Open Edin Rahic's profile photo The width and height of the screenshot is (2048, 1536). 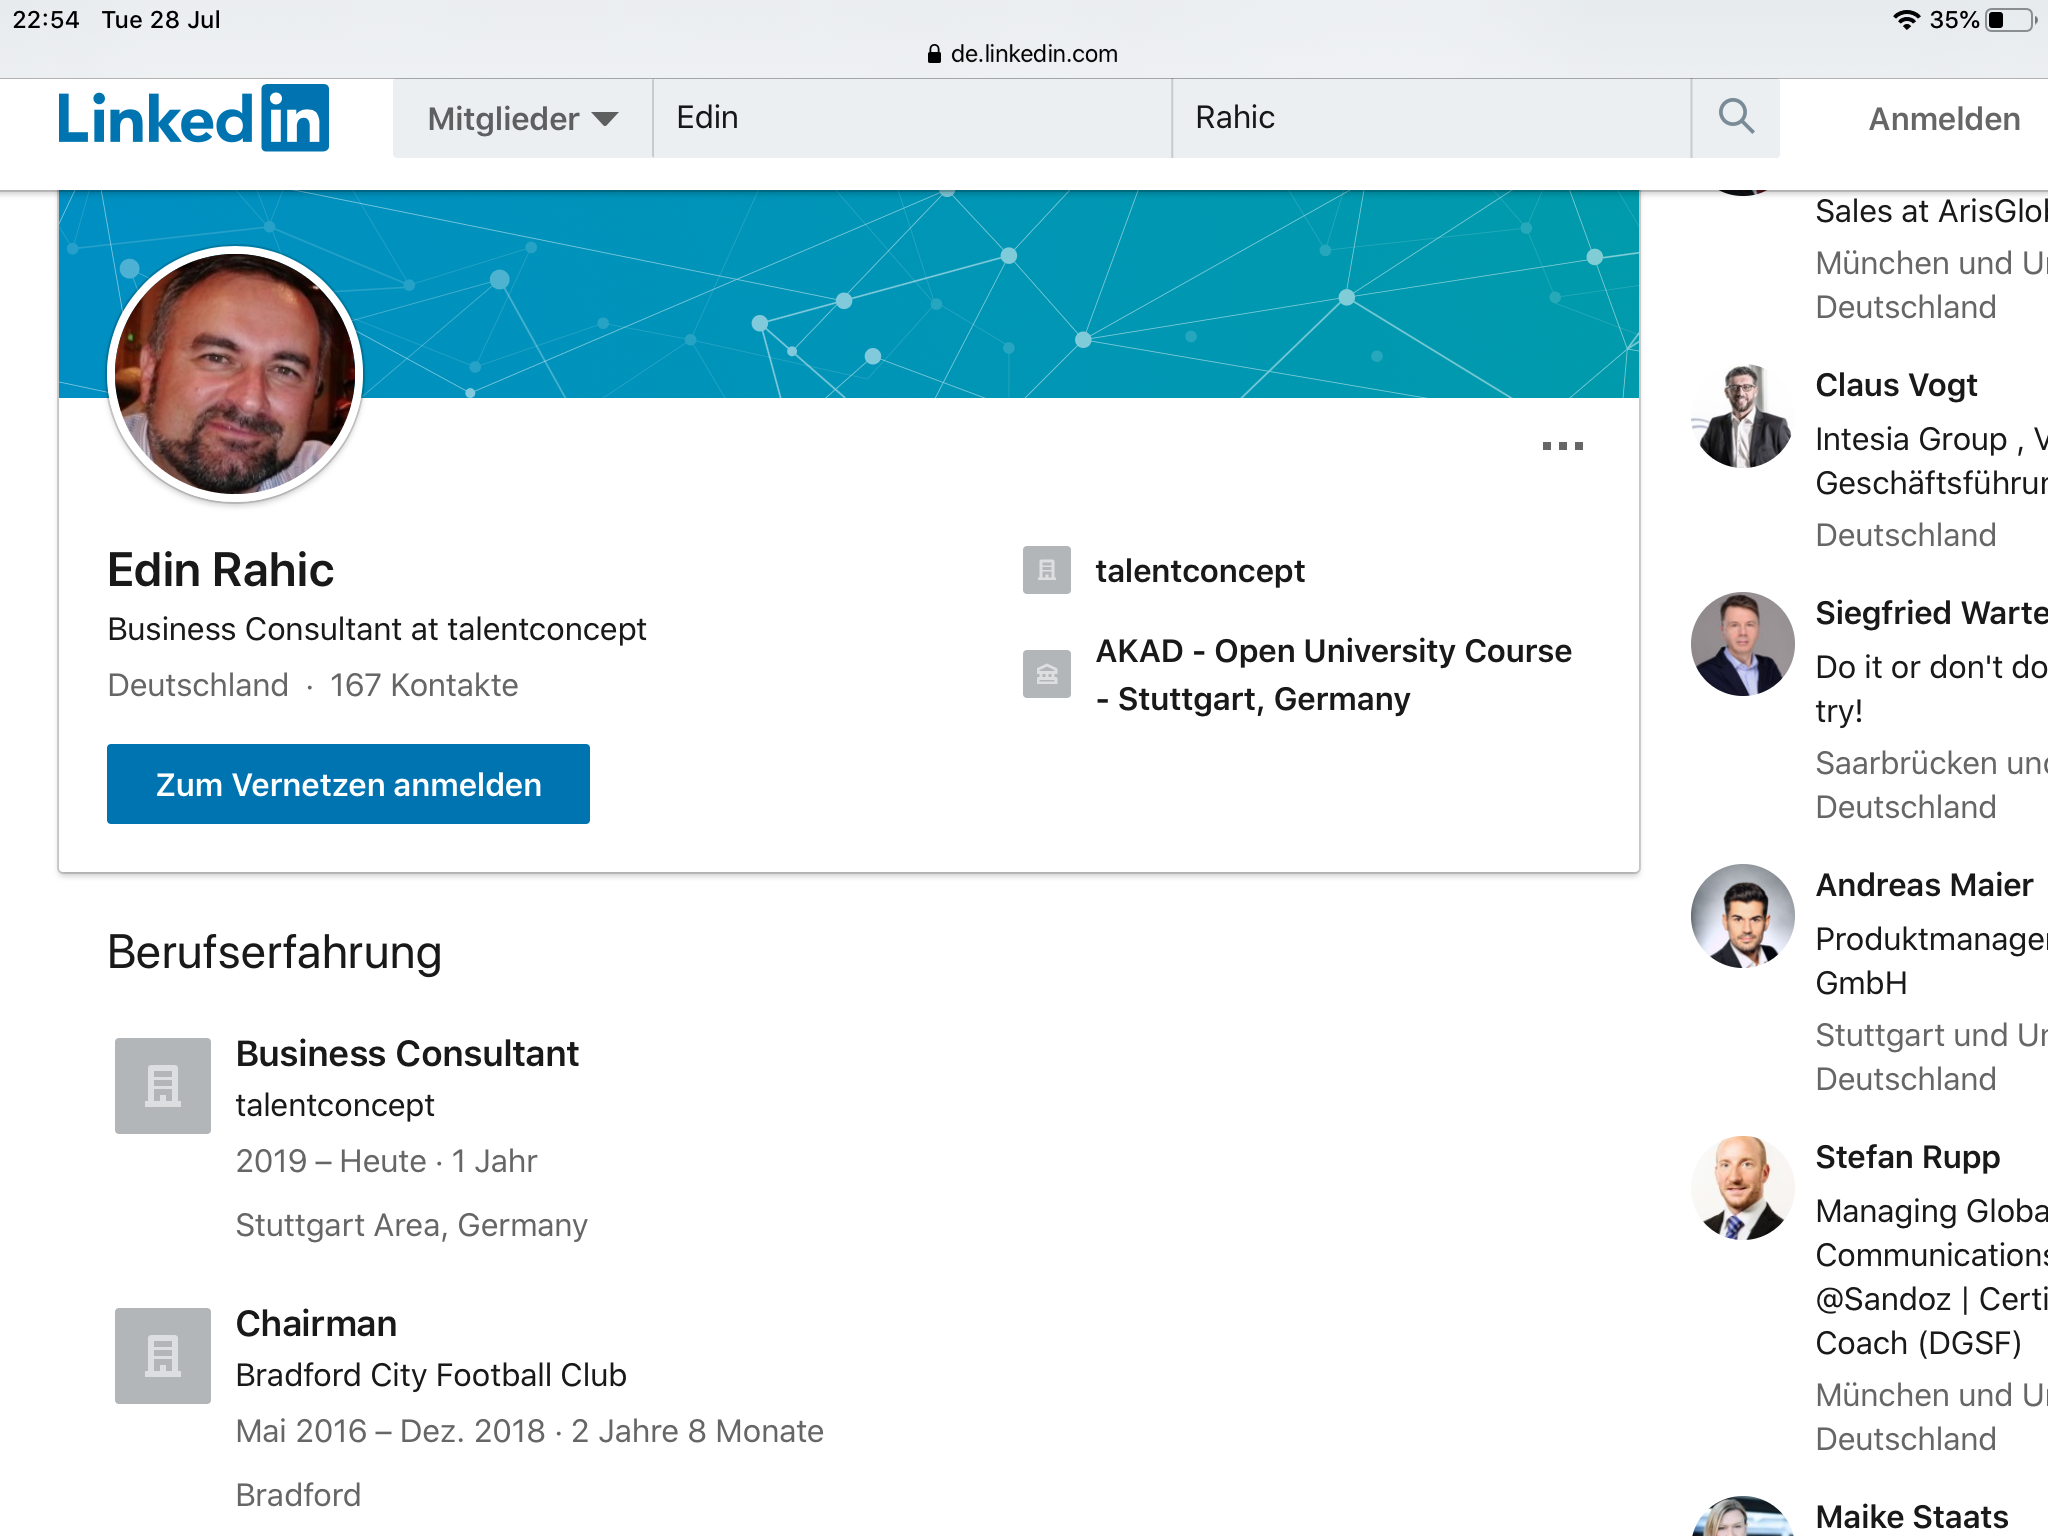pos(235,374)
